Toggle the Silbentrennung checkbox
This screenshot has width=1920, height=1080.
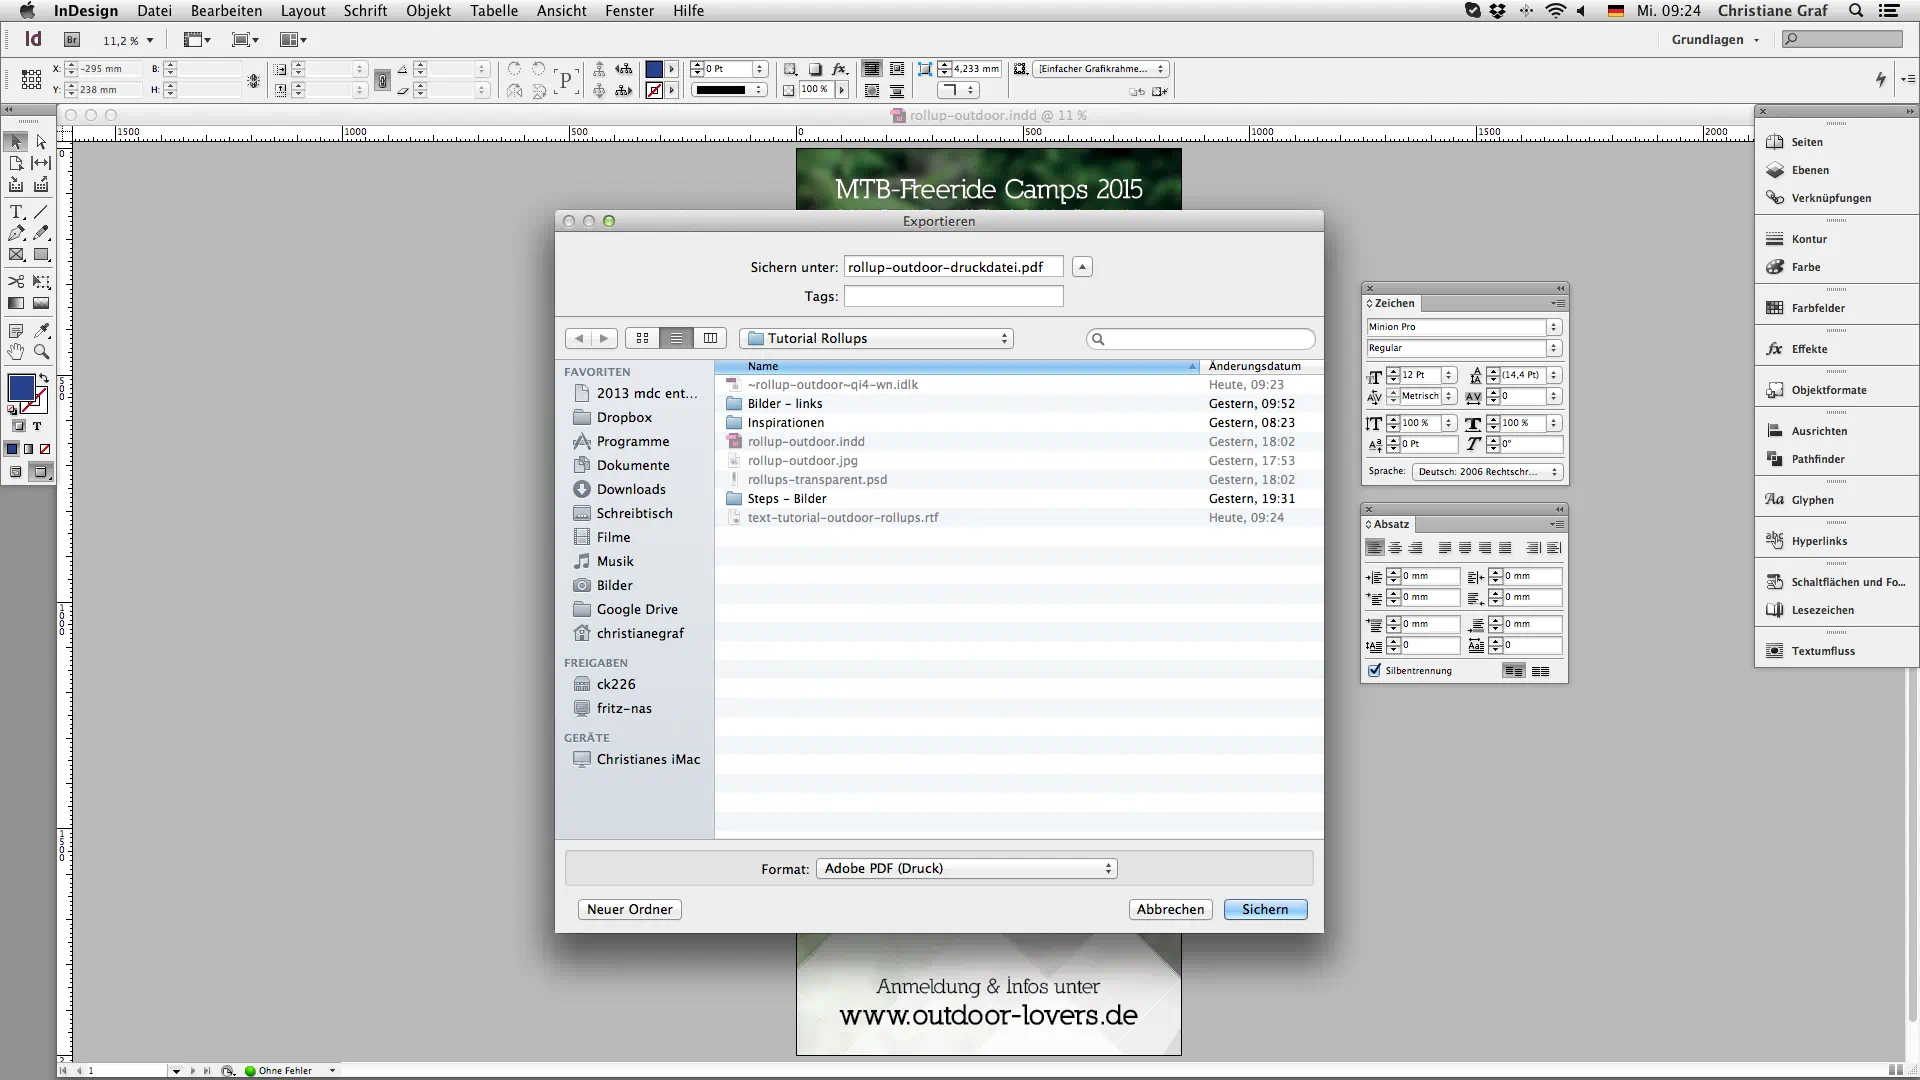(x=1374, y=670)
